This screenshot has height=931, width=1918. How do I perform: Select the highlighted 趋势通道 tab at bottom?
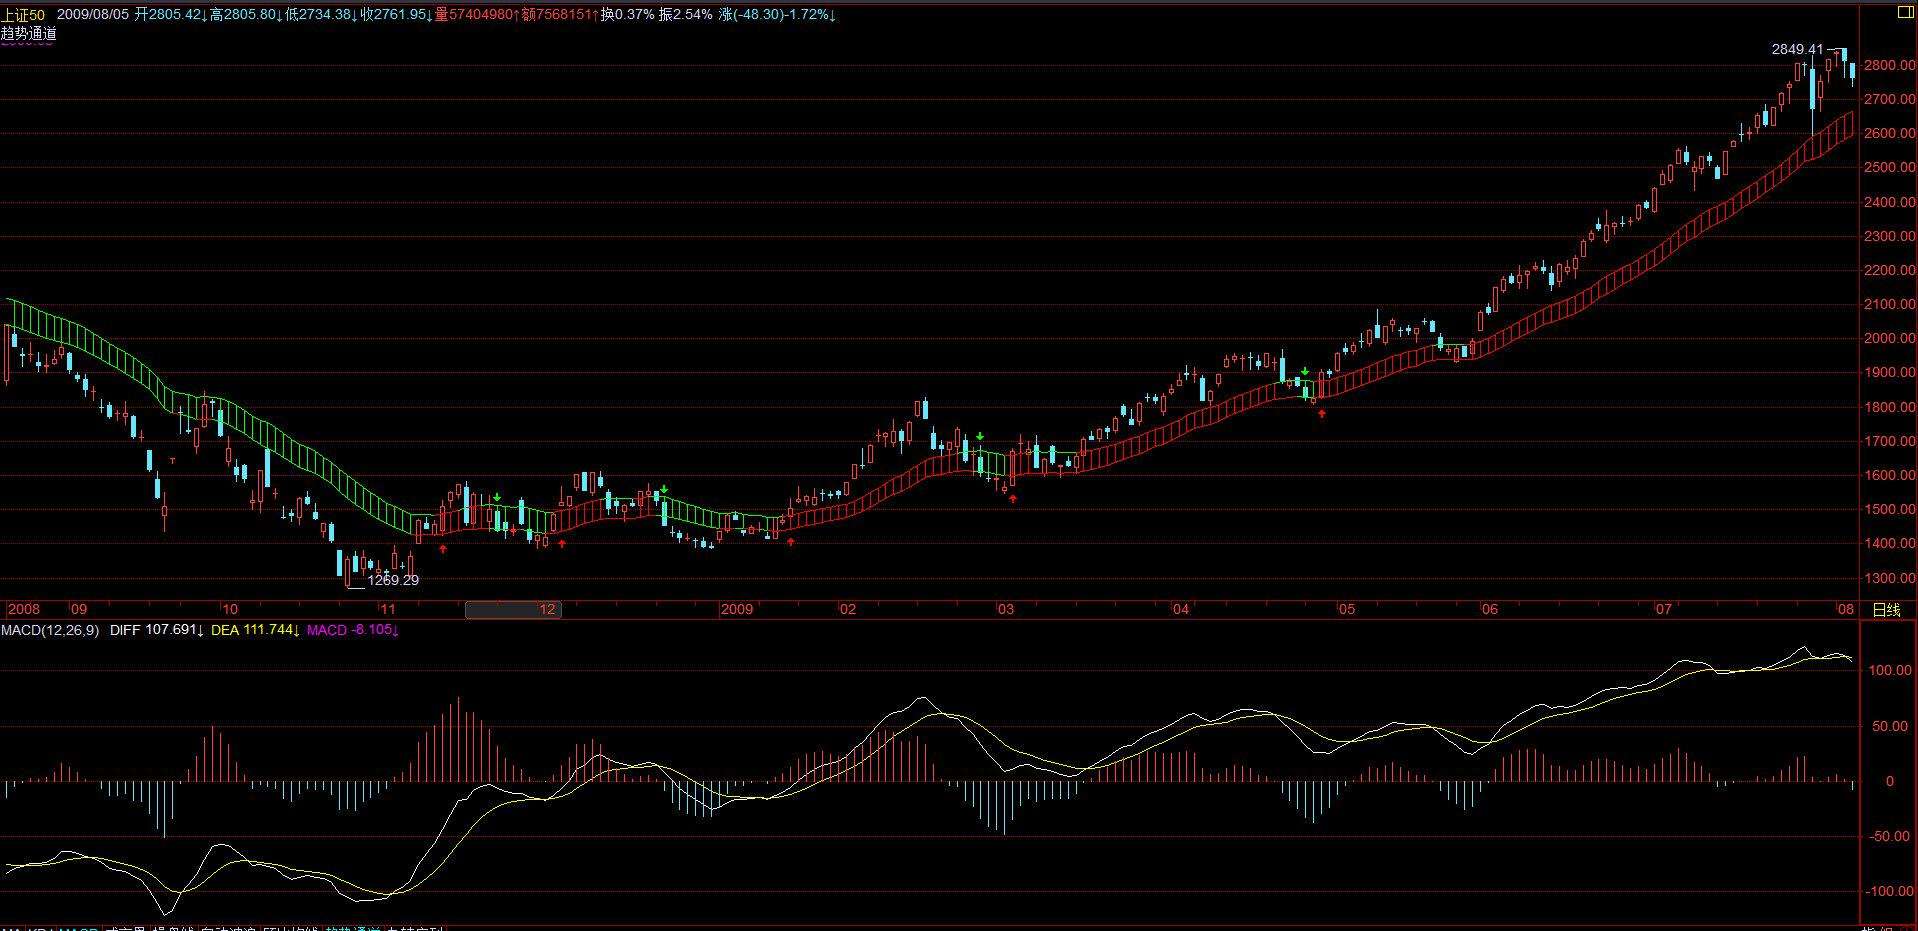[352, 928]
